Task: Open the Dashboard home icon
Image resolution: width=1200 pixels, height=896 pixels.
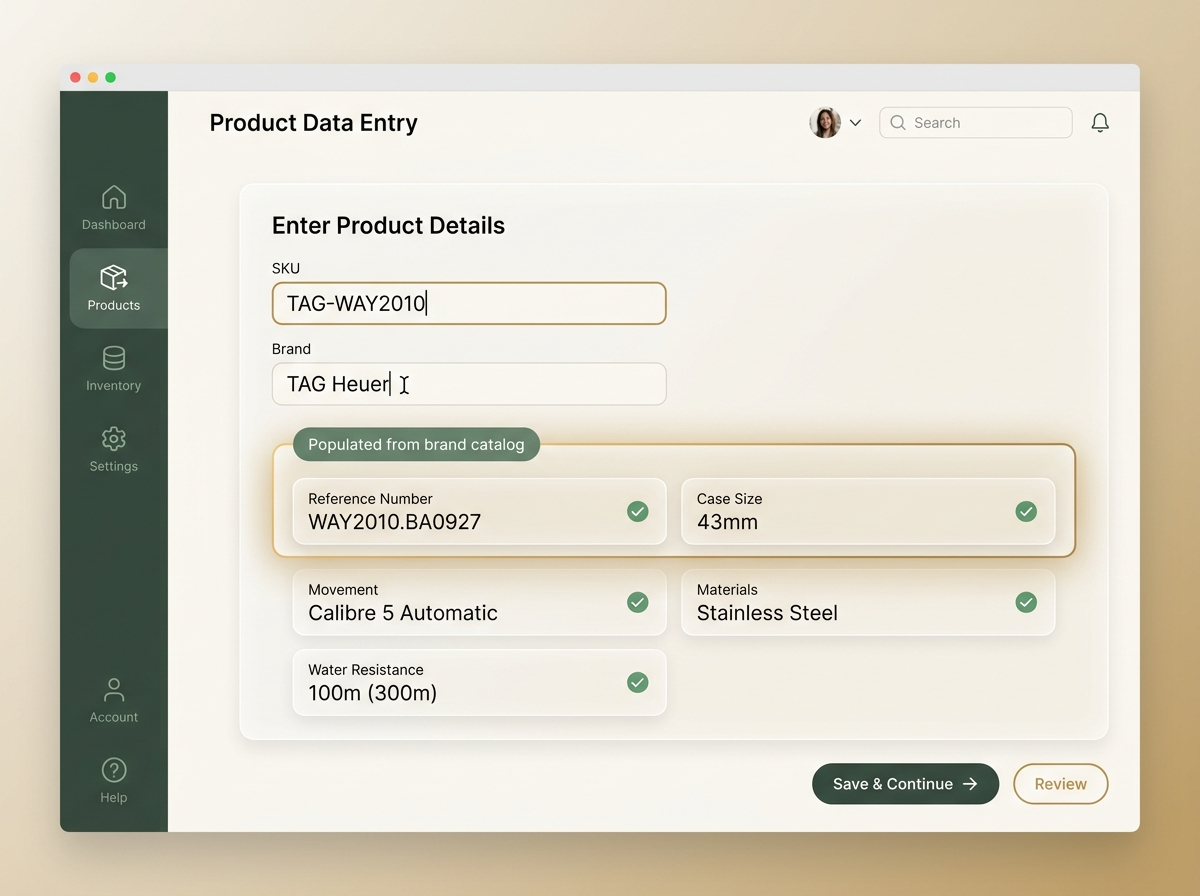Action: (114, 197)
